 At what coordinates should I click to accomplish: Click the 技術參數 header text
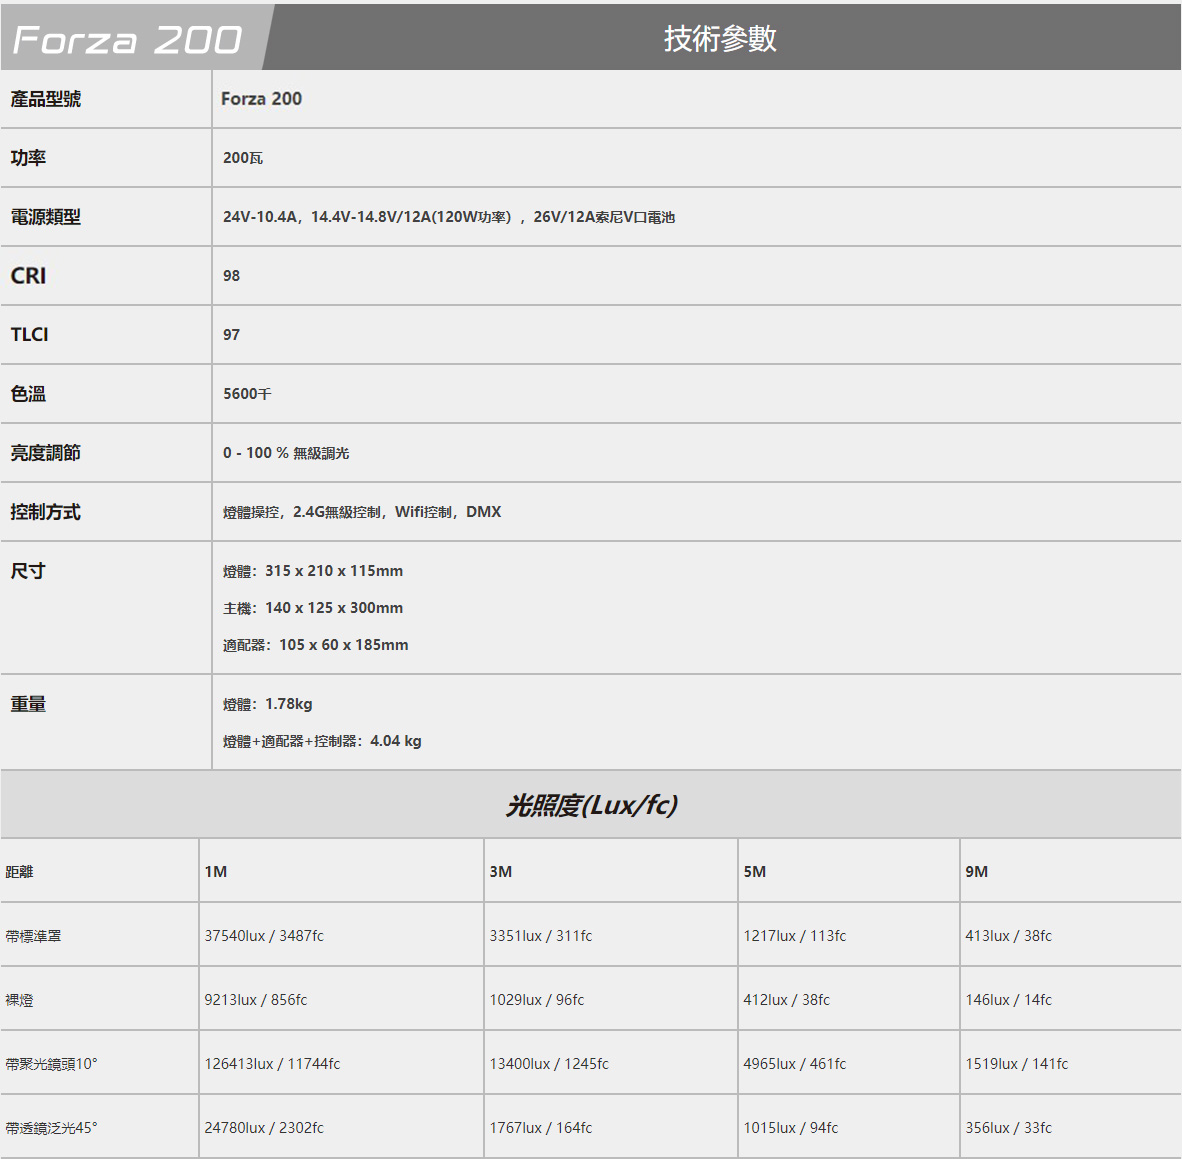point(720,38)
